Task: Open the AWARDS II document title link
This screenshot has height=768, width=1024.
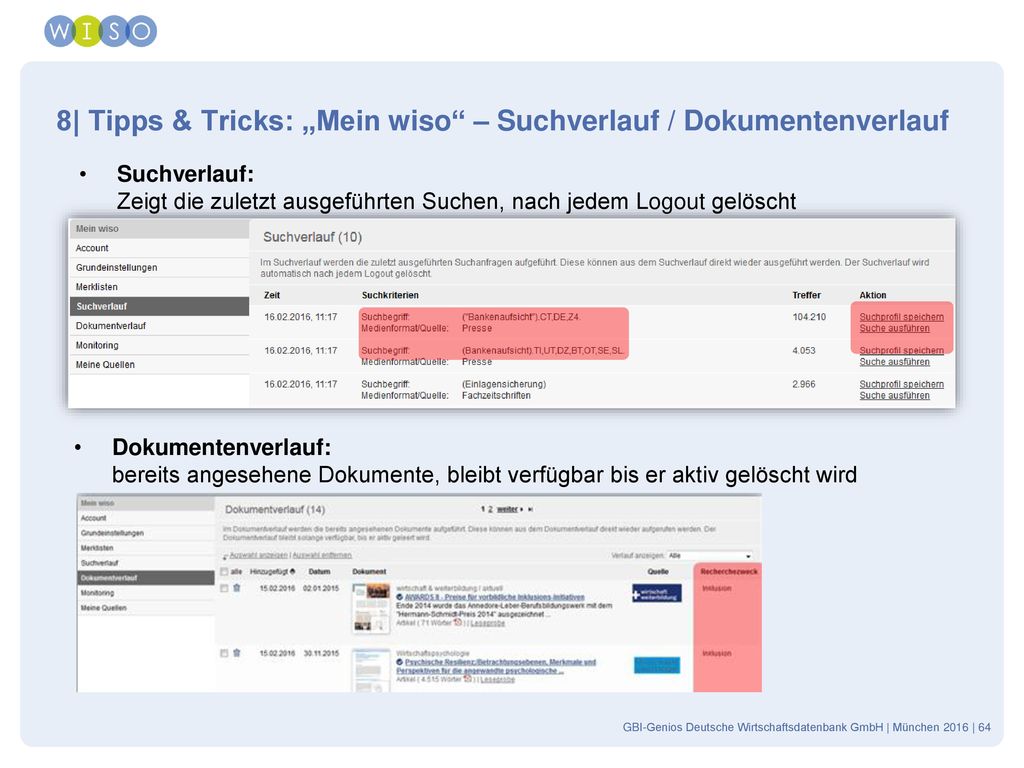Action: click(x=494, y=597)
